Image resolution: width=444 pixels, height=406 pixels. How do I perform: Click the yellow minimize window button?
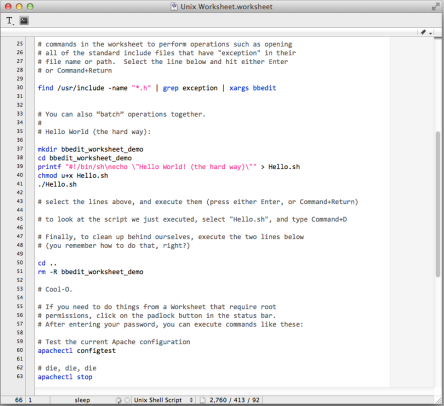pyautogui.click(x=19, y=6)
